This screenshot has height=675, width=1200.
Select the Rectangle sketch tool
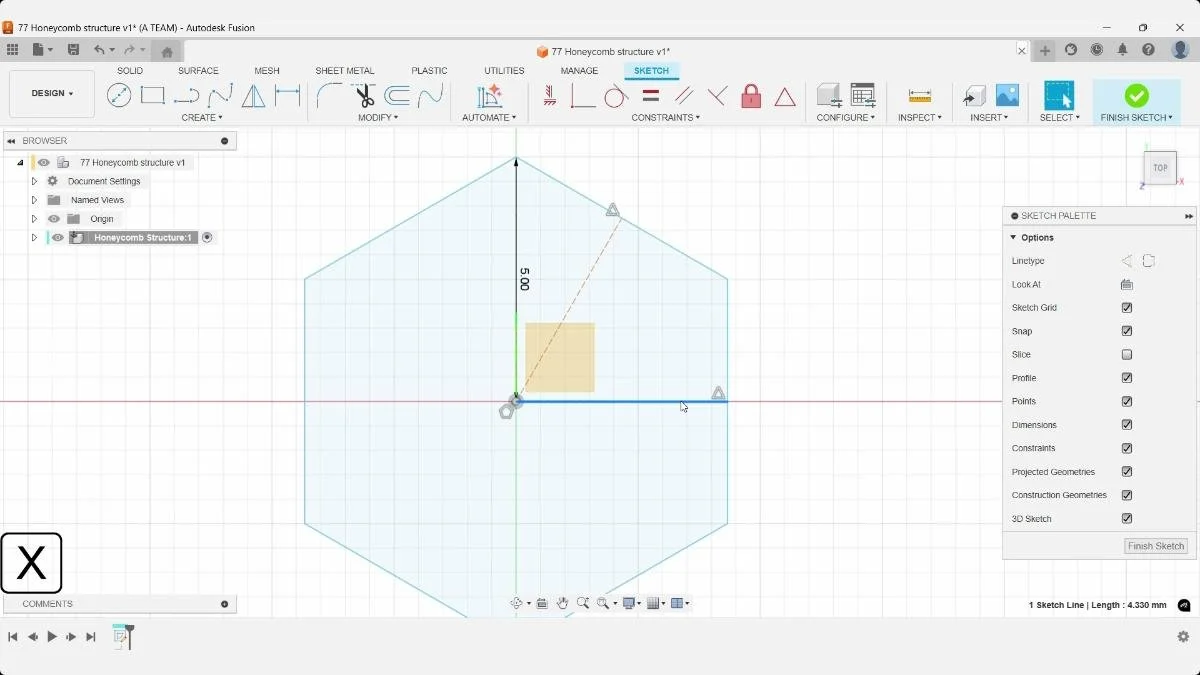[152, 96]
